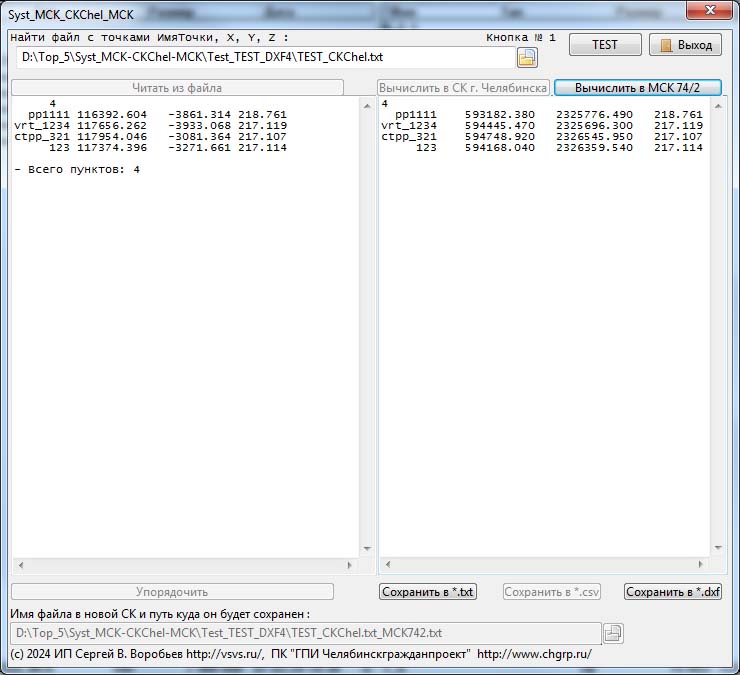Click the output file path field at bottom
This screenshot has height=675, width=740.
click(x=305, y=633)
